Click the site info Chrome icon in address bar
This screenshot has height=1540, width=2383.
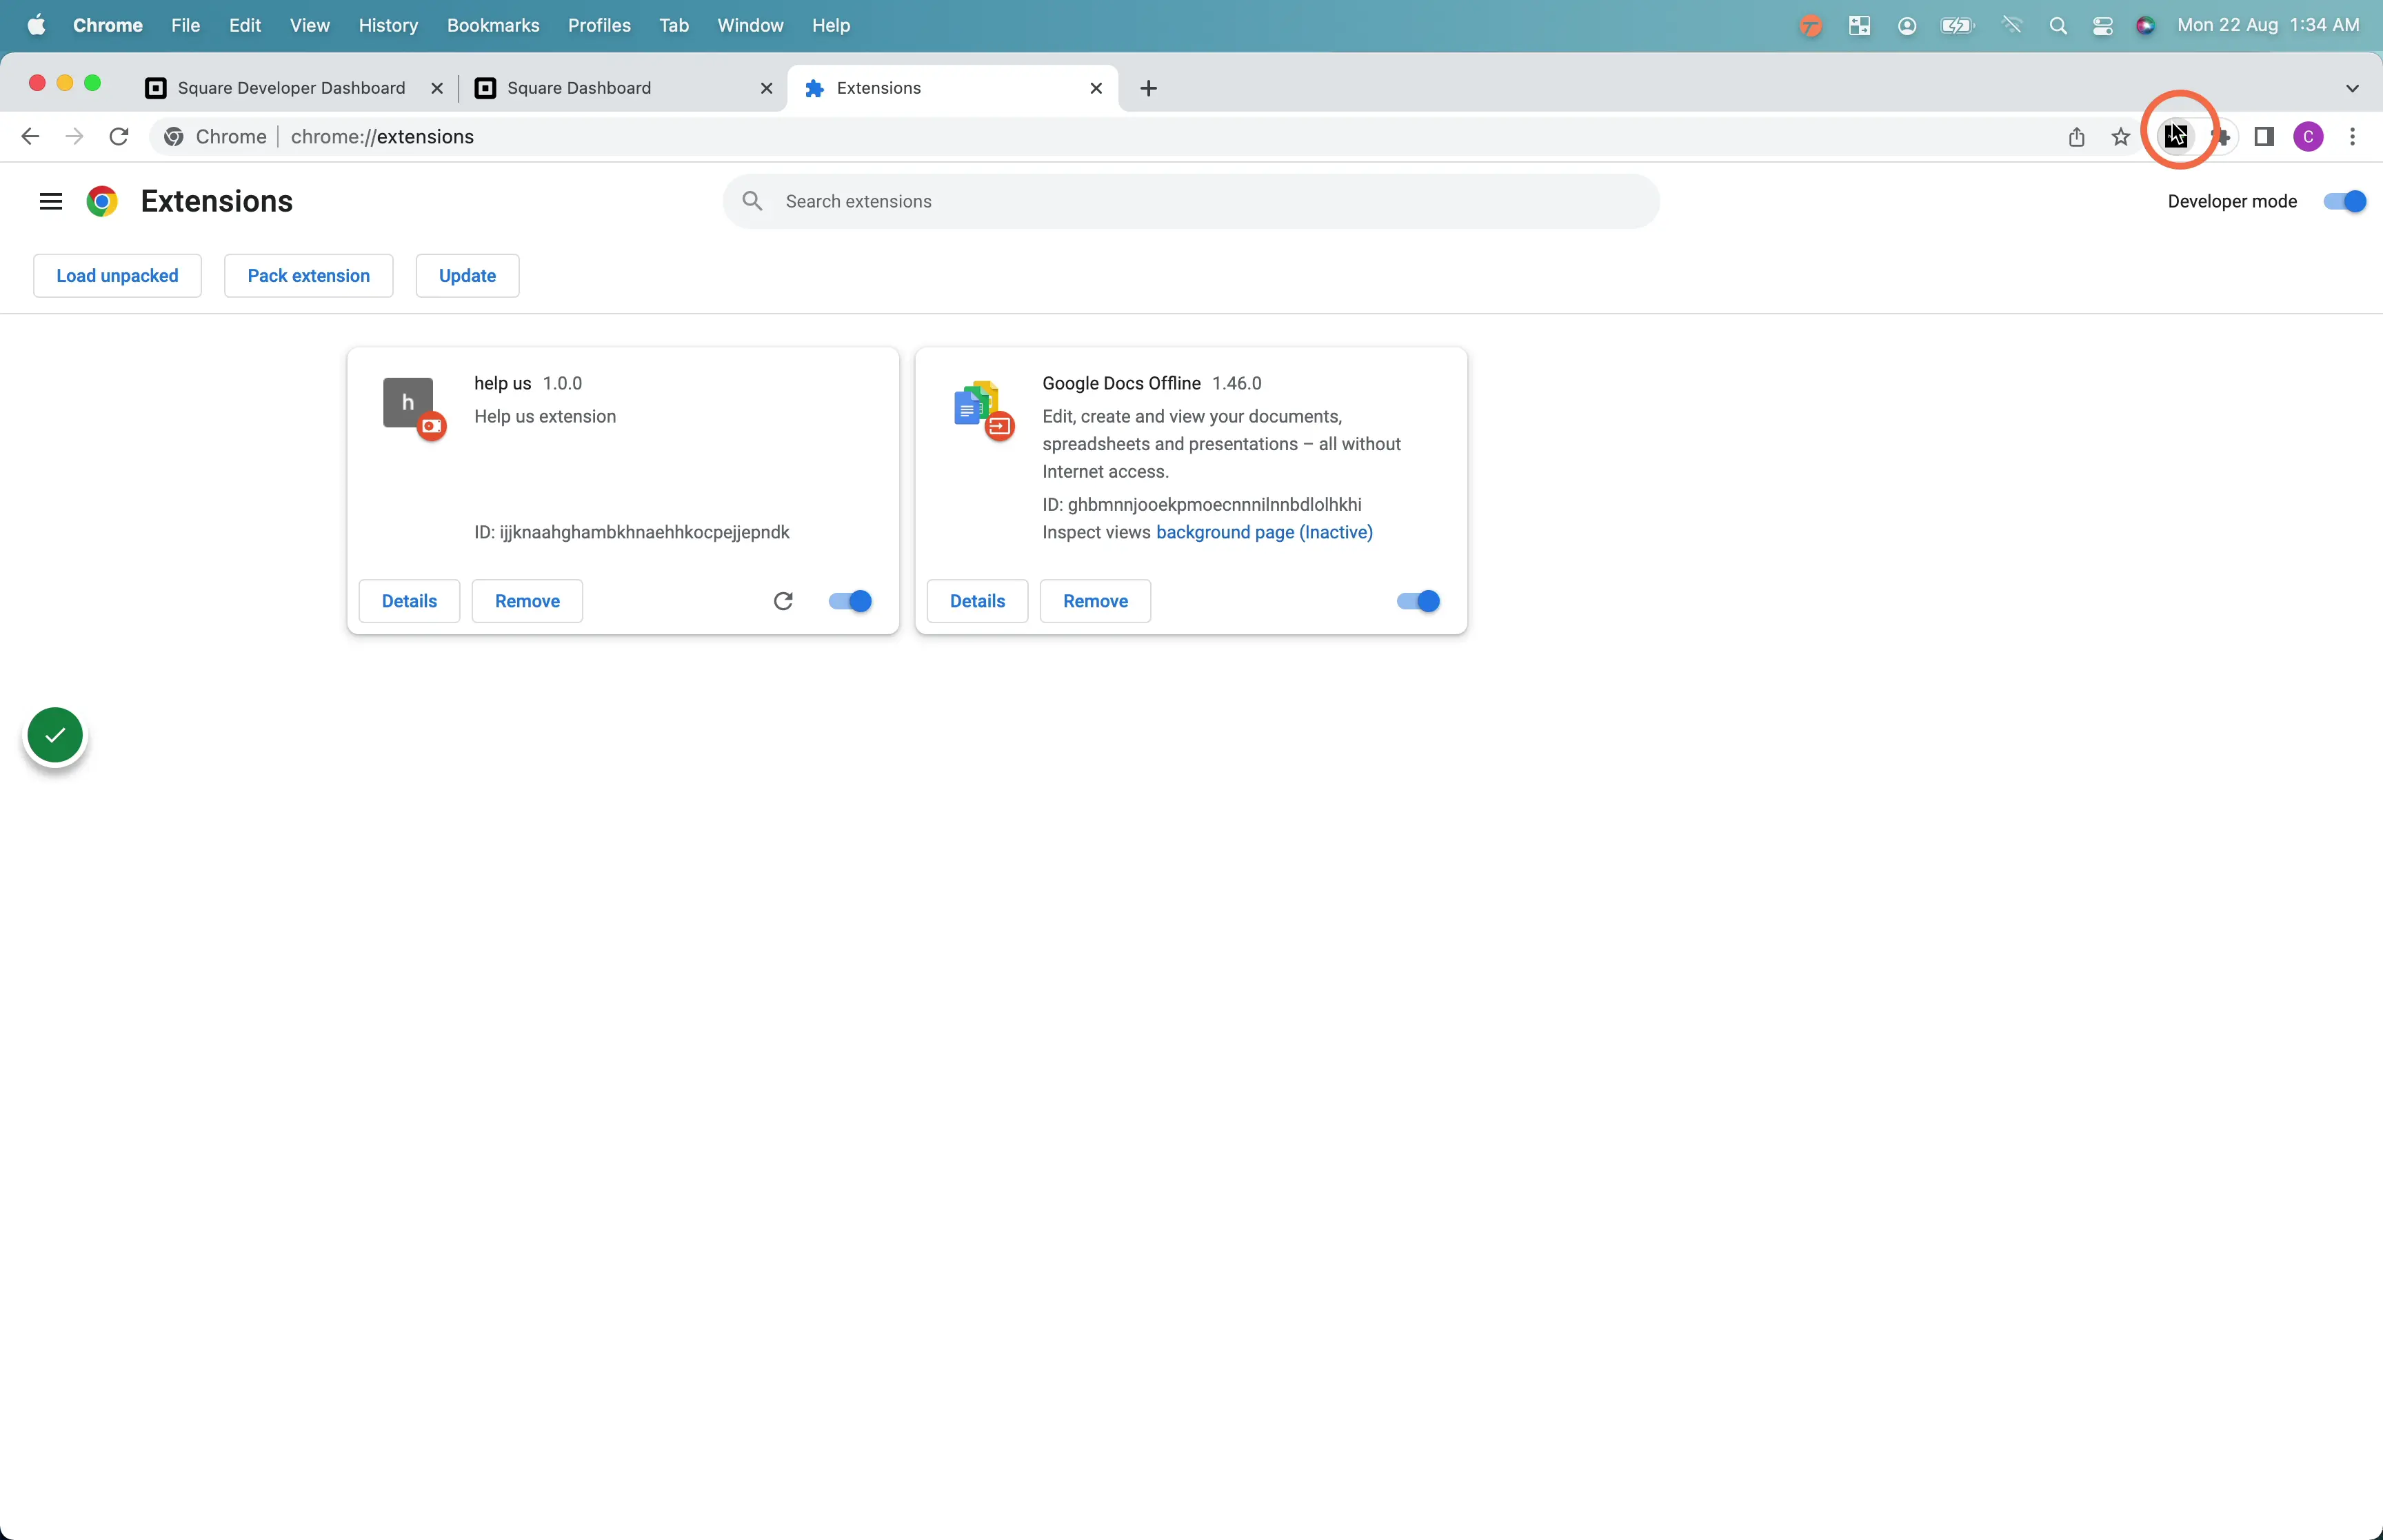[x=174, y=137]
